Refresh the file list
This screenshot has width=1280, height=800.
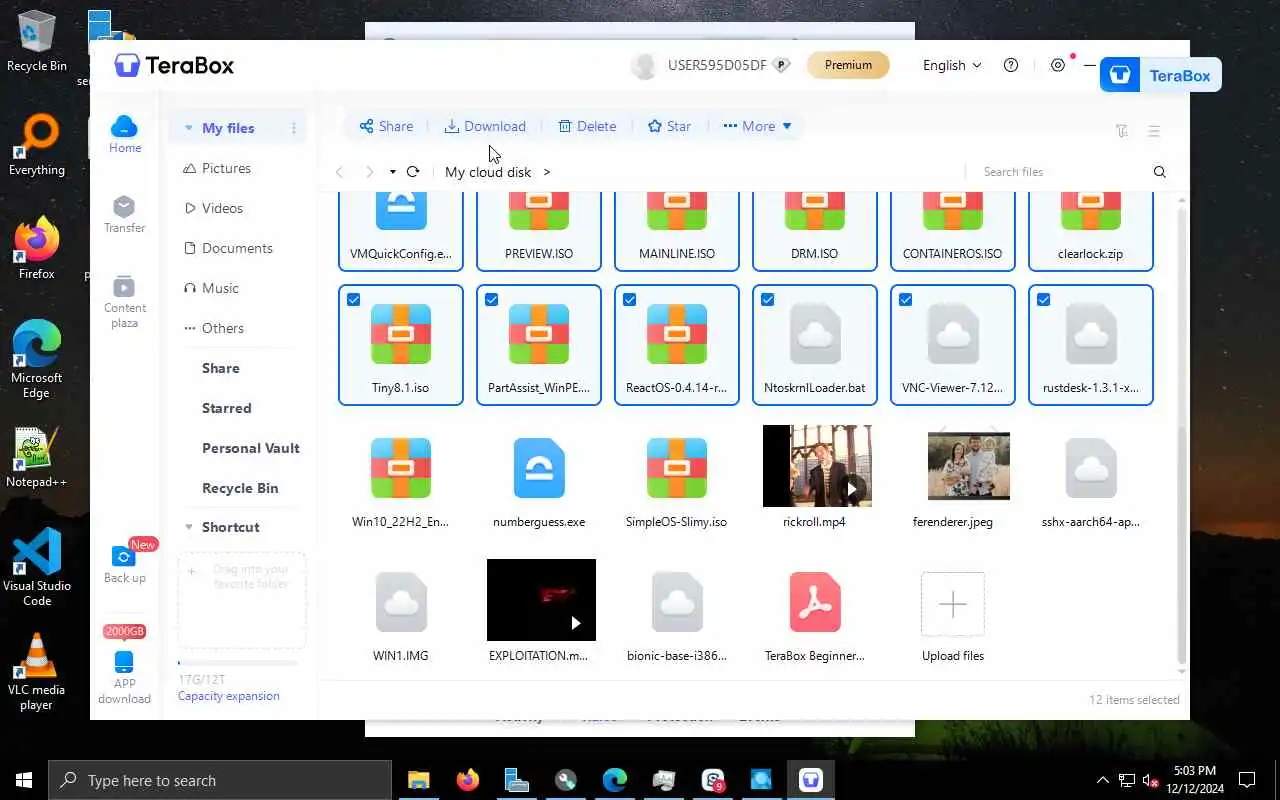[x=413, y=172]
